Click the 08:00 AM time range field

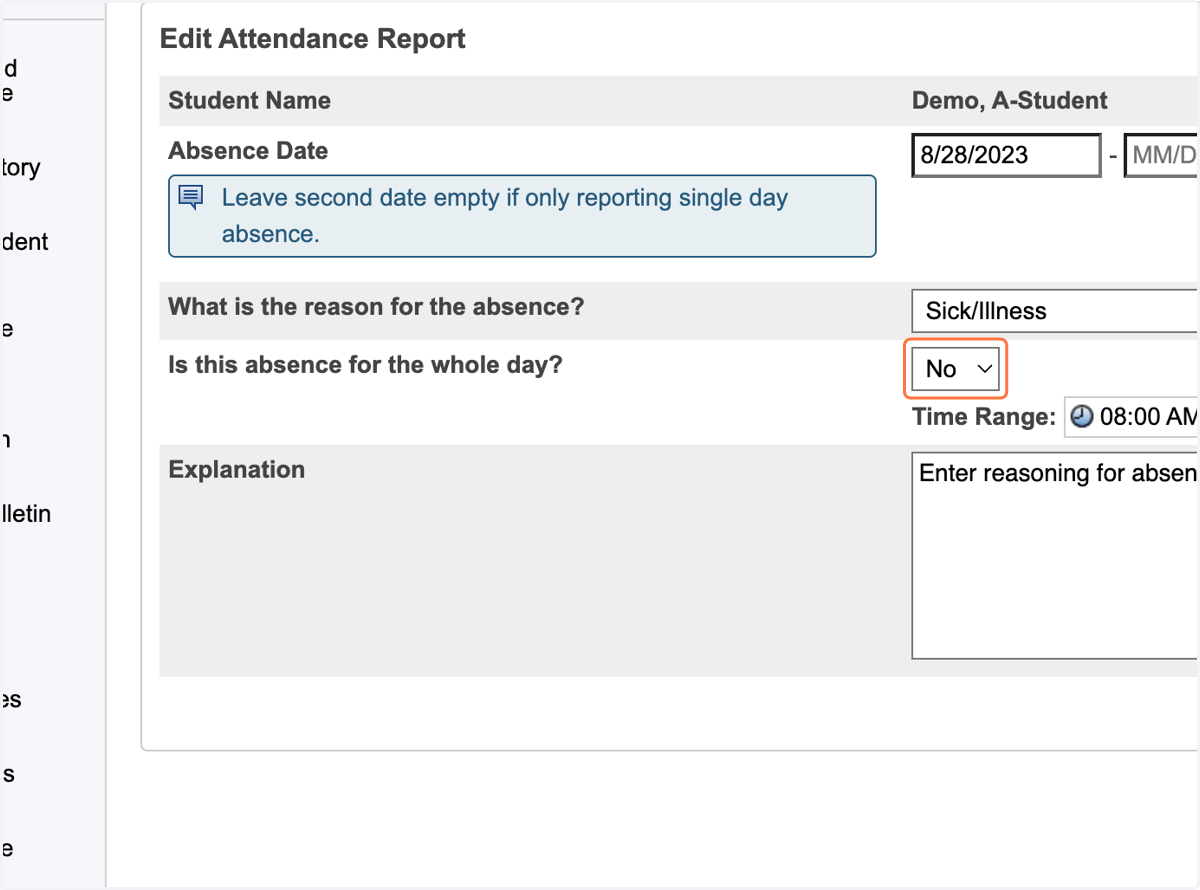tap(1132, 416)
